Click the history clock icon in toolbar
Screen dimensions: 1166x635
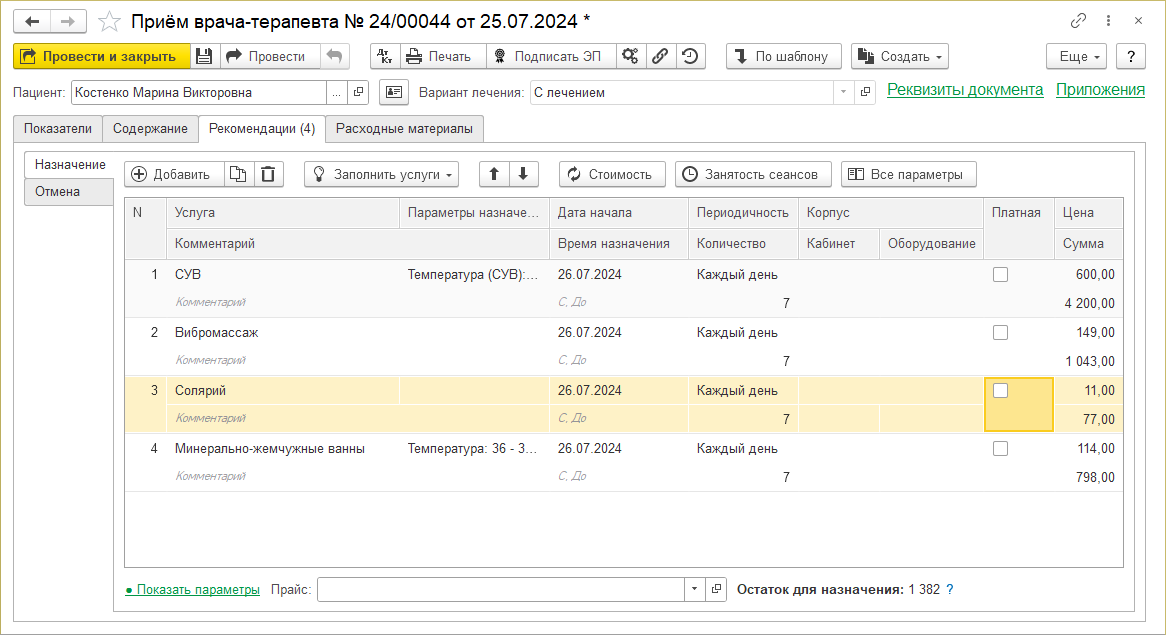point(690,56)
